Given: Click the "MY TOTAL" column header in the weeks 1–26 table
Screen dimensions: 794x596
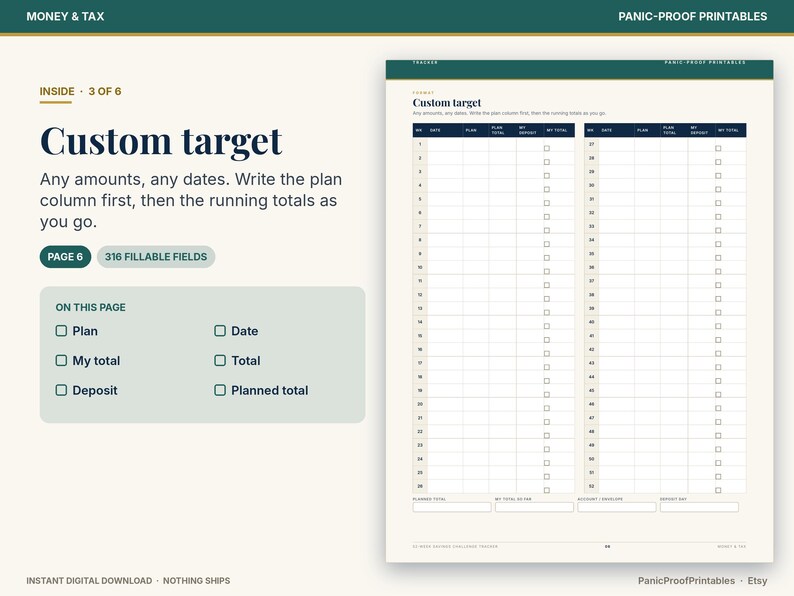Looking at the screenshot, I should 557,131.
